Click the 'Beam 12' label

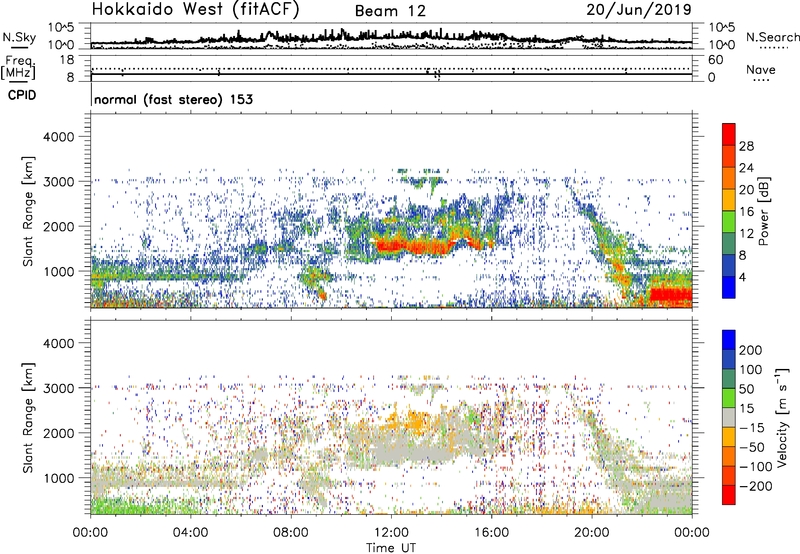(390, 11)
